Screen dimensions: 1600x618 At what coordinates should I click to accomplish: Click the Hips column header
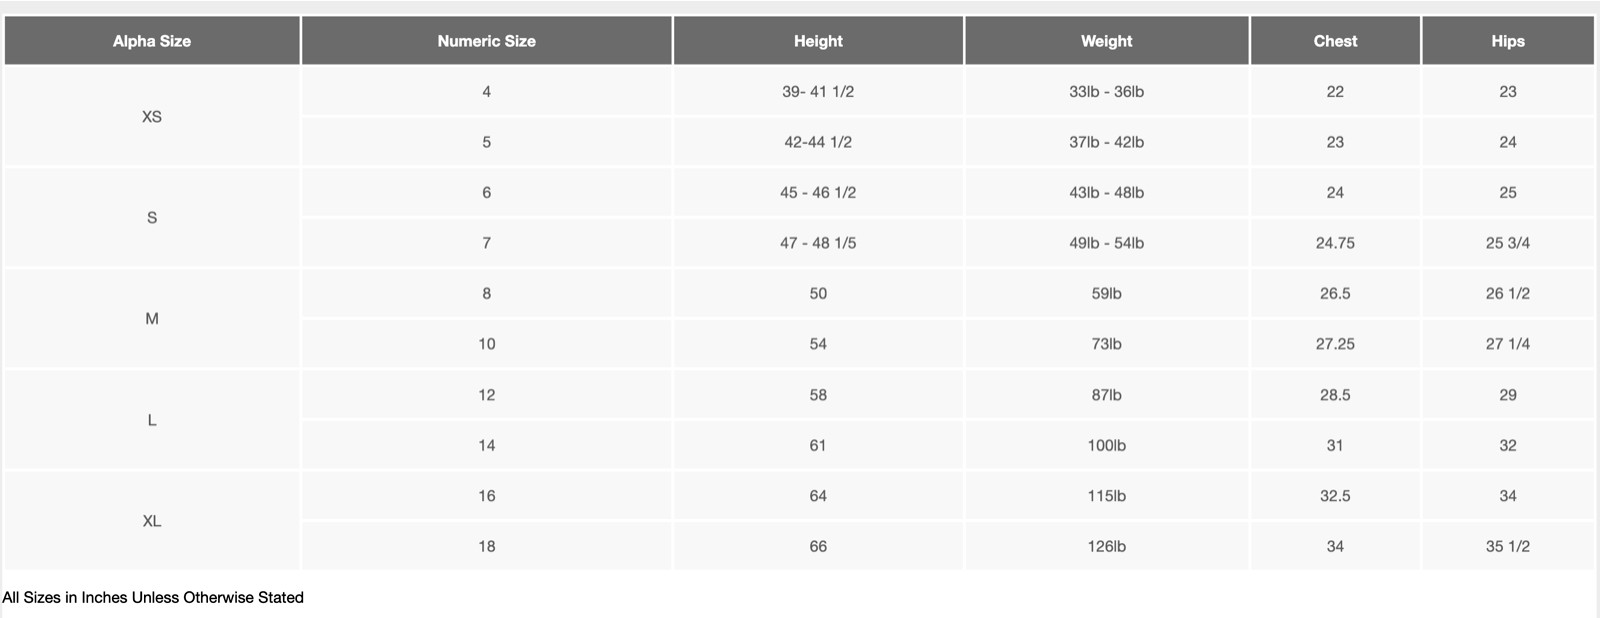(x=1507, y=41)
